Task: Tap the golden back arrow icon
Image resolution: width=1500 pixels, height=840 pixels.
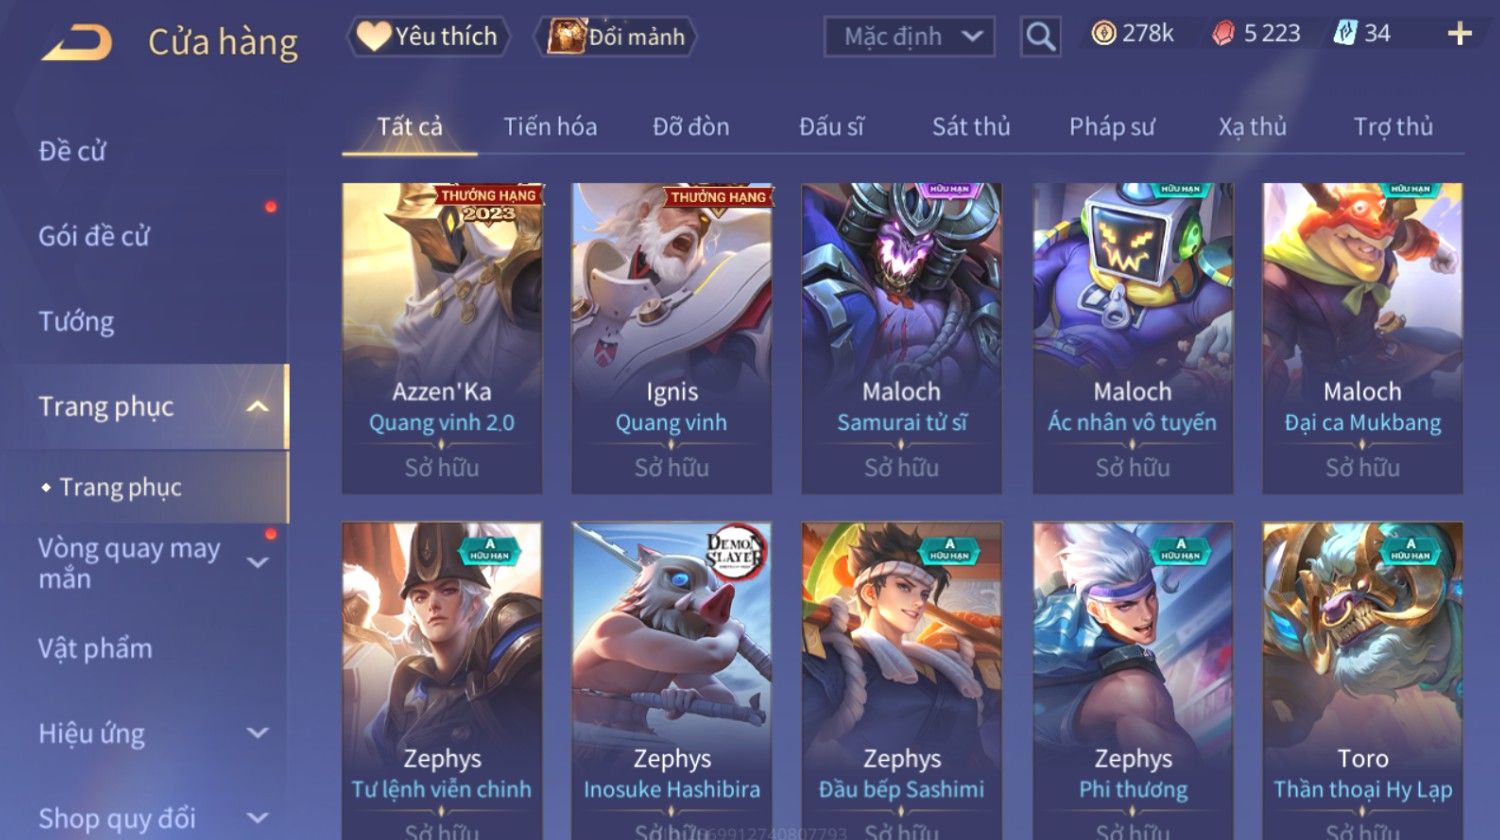Action: pyautogui.click(x=76, y=42)
